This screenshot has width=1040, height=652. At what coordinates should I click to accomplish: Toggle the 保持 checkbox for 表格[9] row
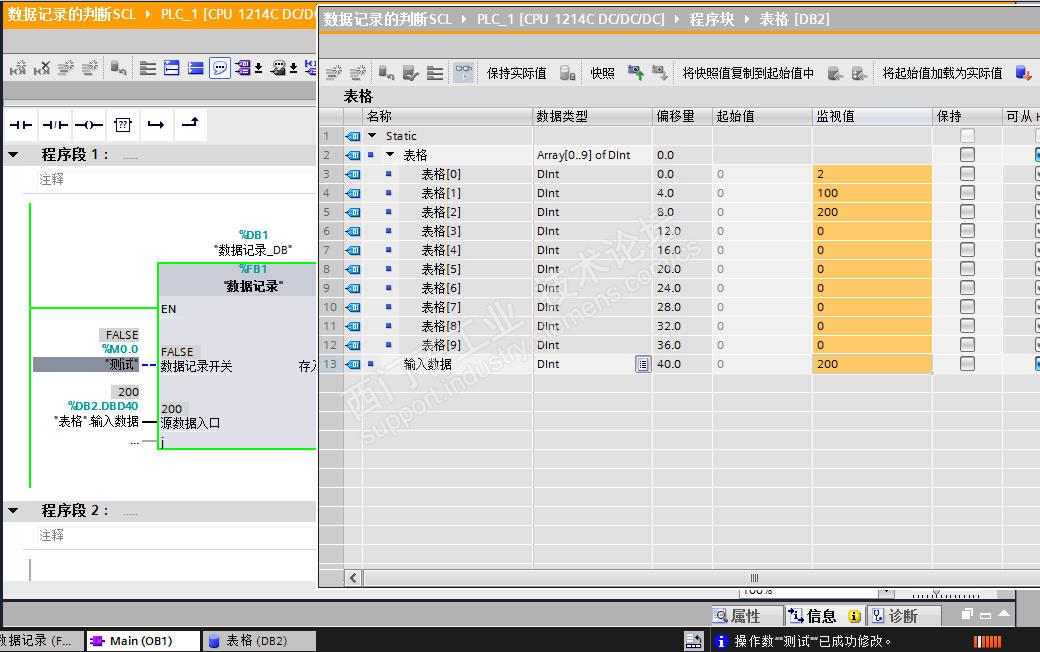click(x=968, y=345)
